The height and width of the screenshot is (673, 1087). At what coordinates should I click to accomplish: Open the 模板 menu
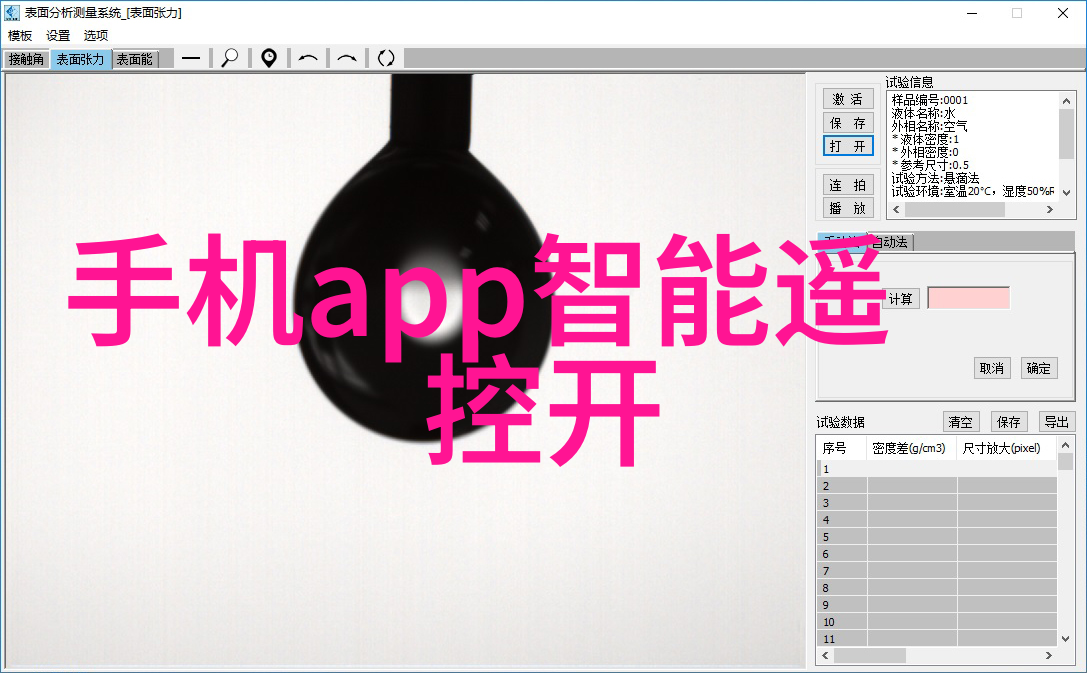tap(20, 35)
